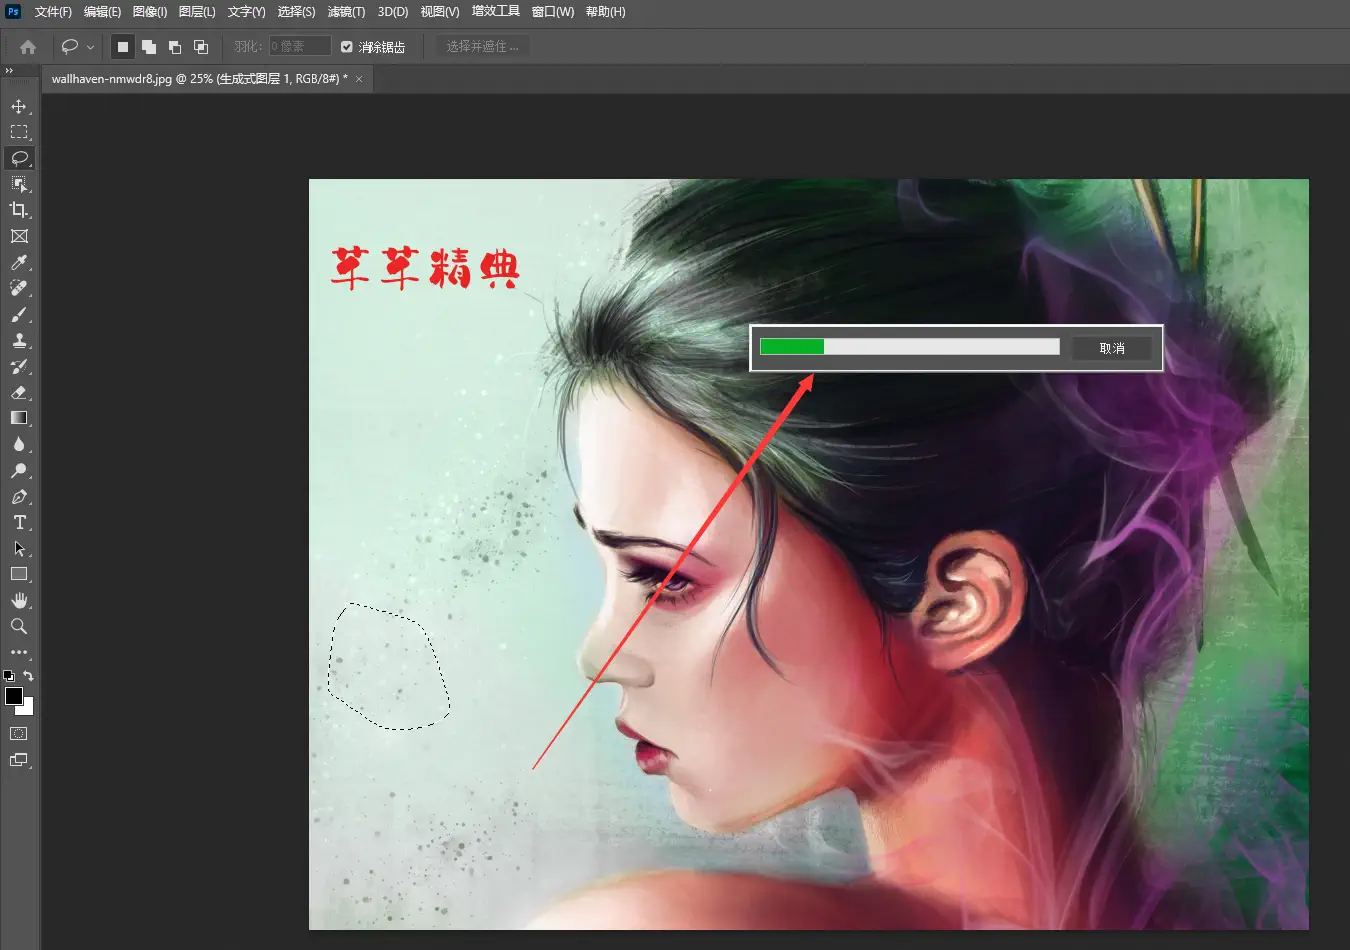Choose New Selection mode

click(123, 47)
